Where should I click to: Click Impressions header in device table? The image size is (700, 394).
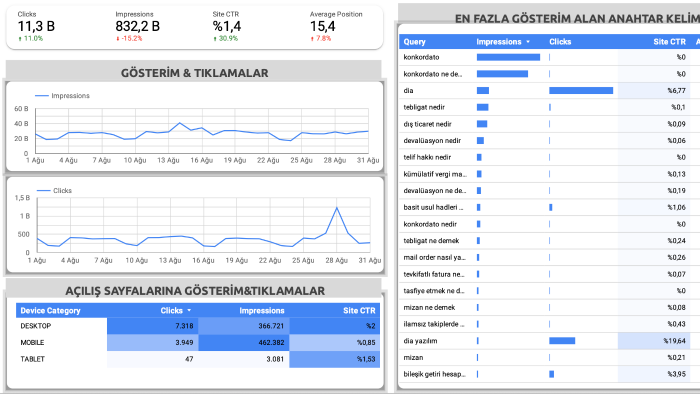click(x=262, y=311)
